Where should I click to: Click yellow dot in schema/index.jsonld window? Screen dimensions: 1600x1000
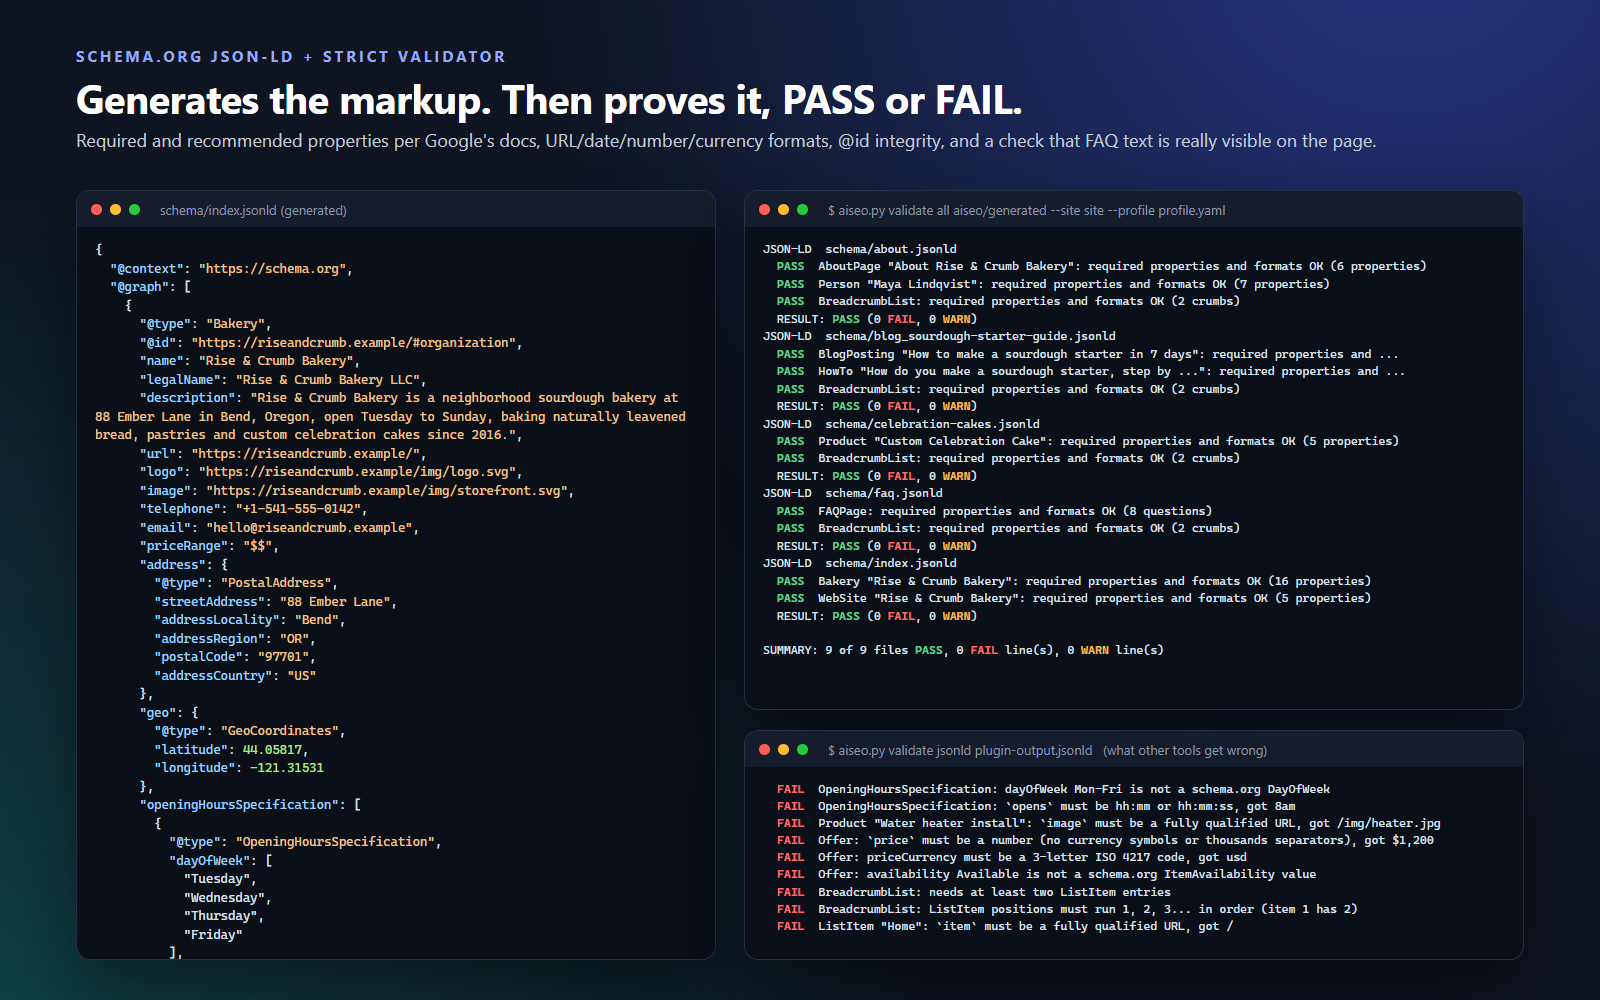click(x=116, y=210)
